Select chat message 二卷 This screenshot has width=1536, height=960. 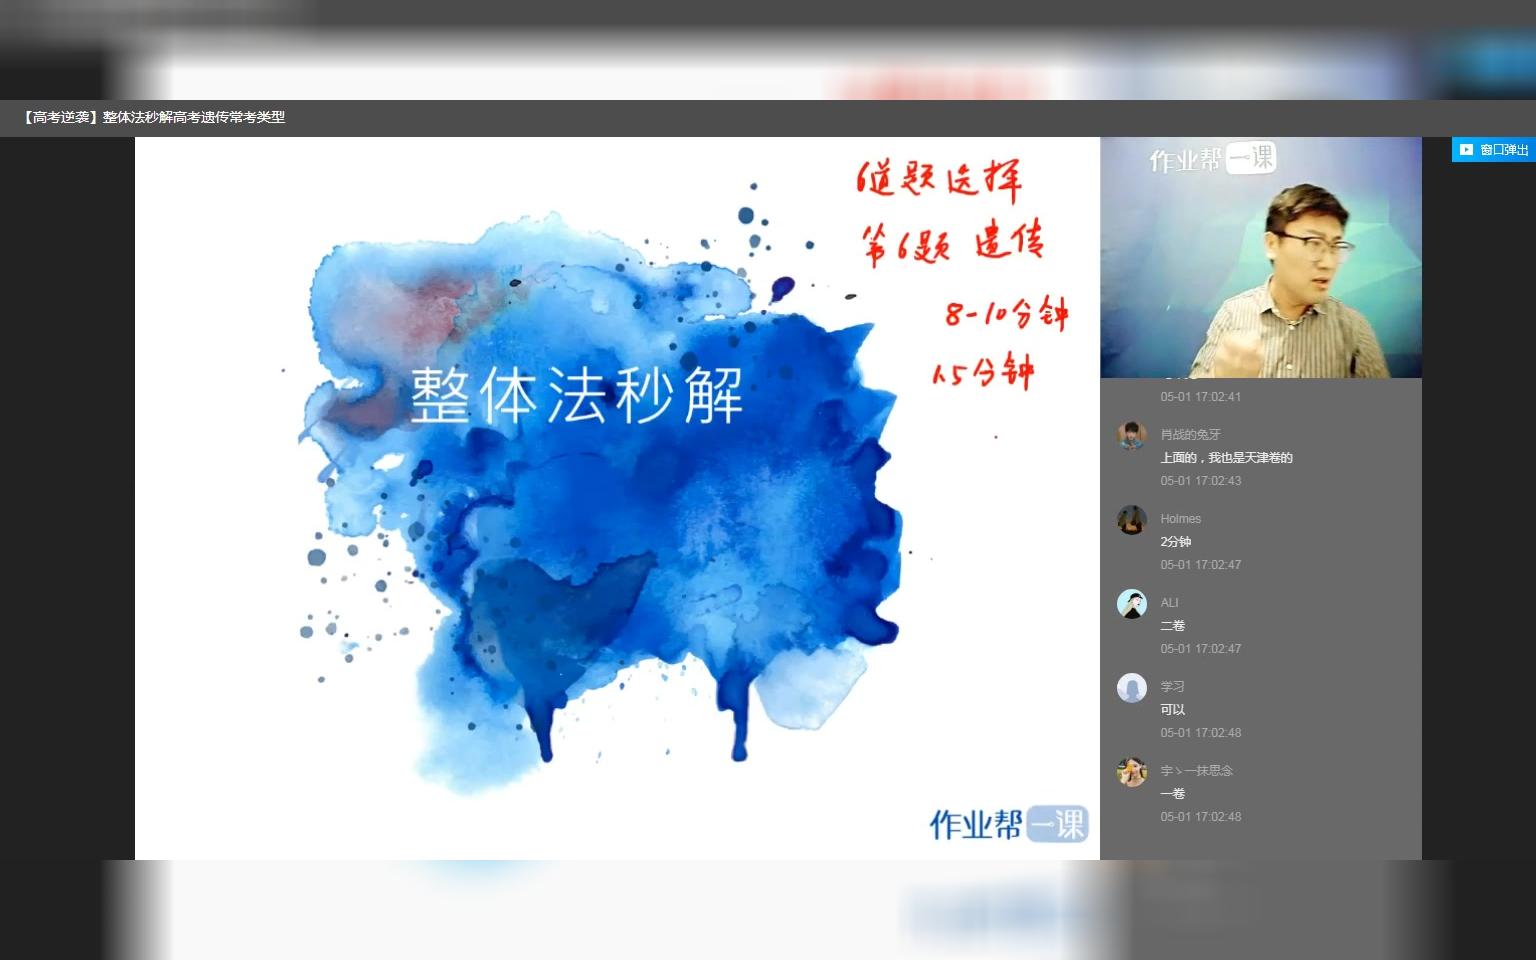[1172, 626]
